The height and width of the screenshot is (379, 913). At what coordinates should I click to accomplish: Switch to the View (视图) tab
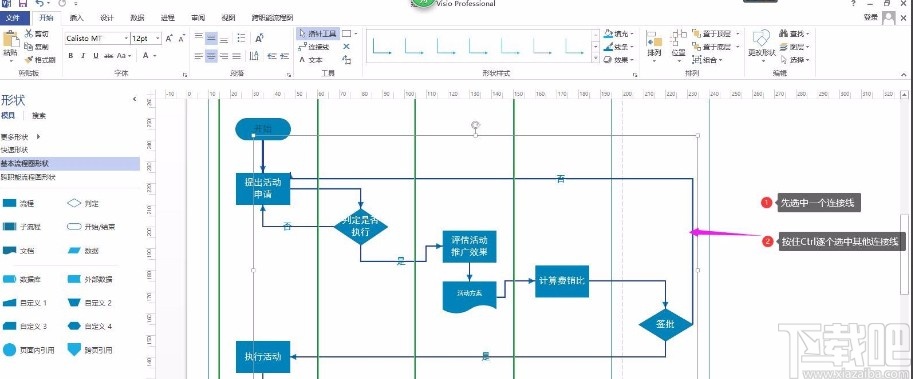click(229, 18)
